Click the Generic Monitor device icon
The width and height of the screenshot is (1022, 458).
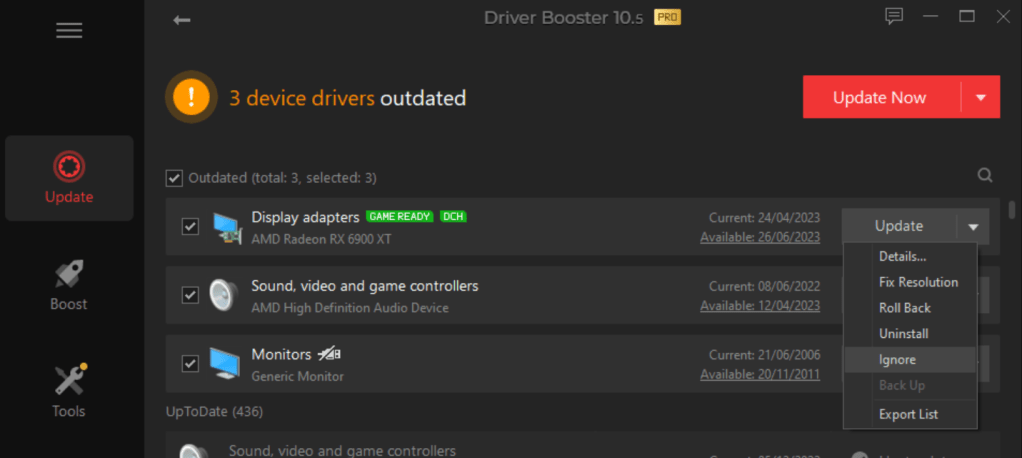click(225, 364)
